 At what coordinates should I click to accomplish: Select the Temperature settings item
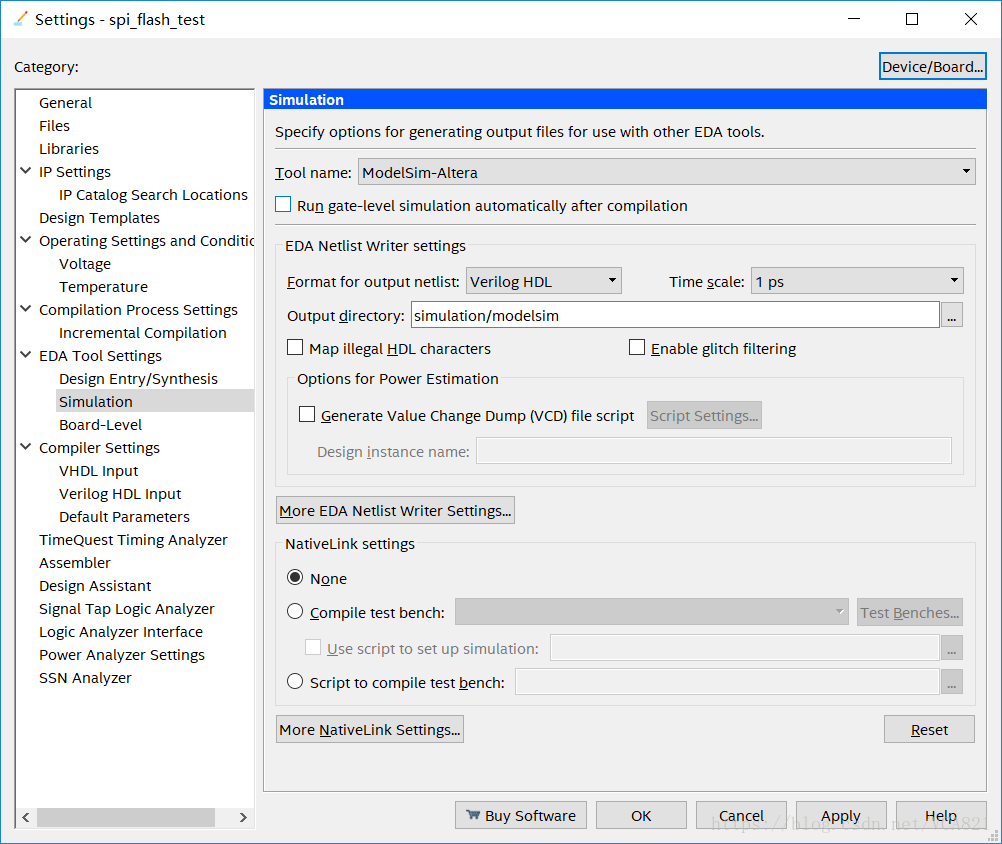(x=104, y=287)
